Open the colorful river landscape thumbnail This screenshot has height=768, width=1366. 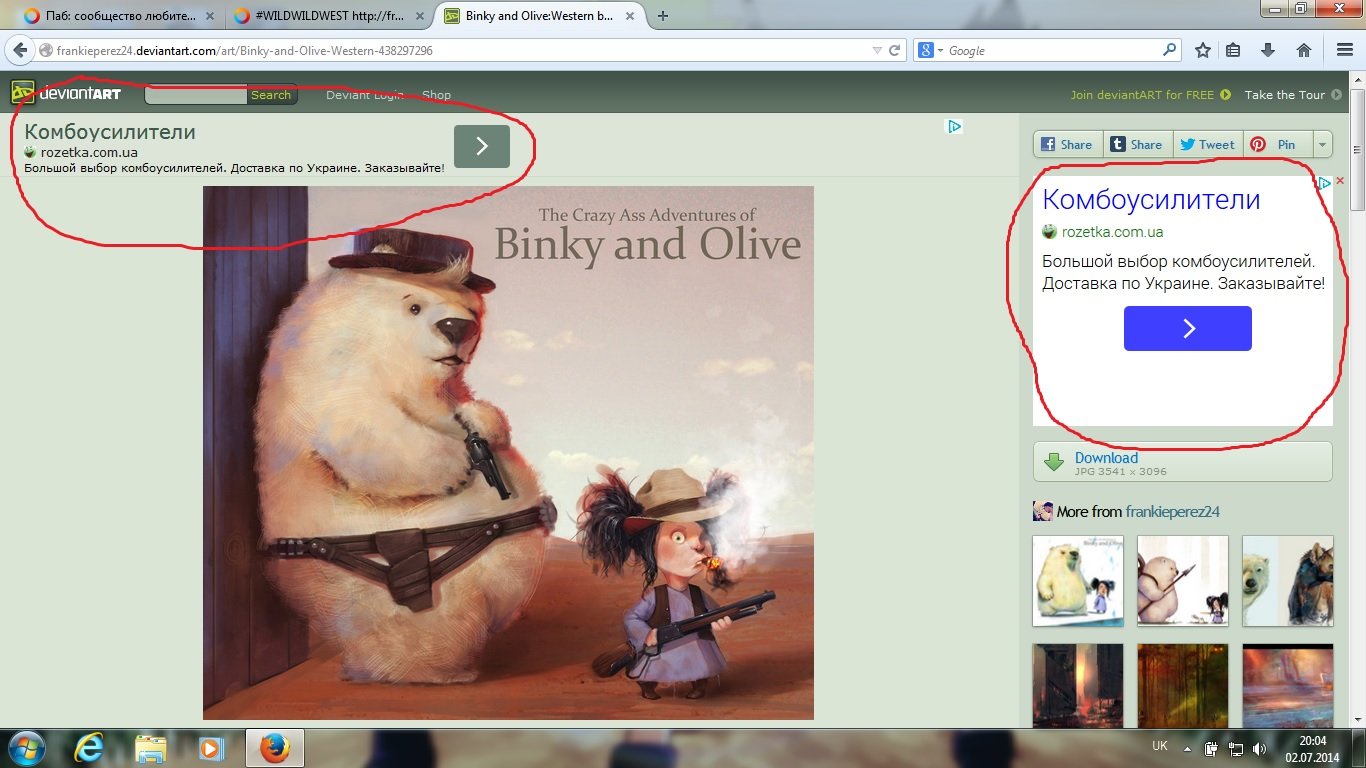1288,686
